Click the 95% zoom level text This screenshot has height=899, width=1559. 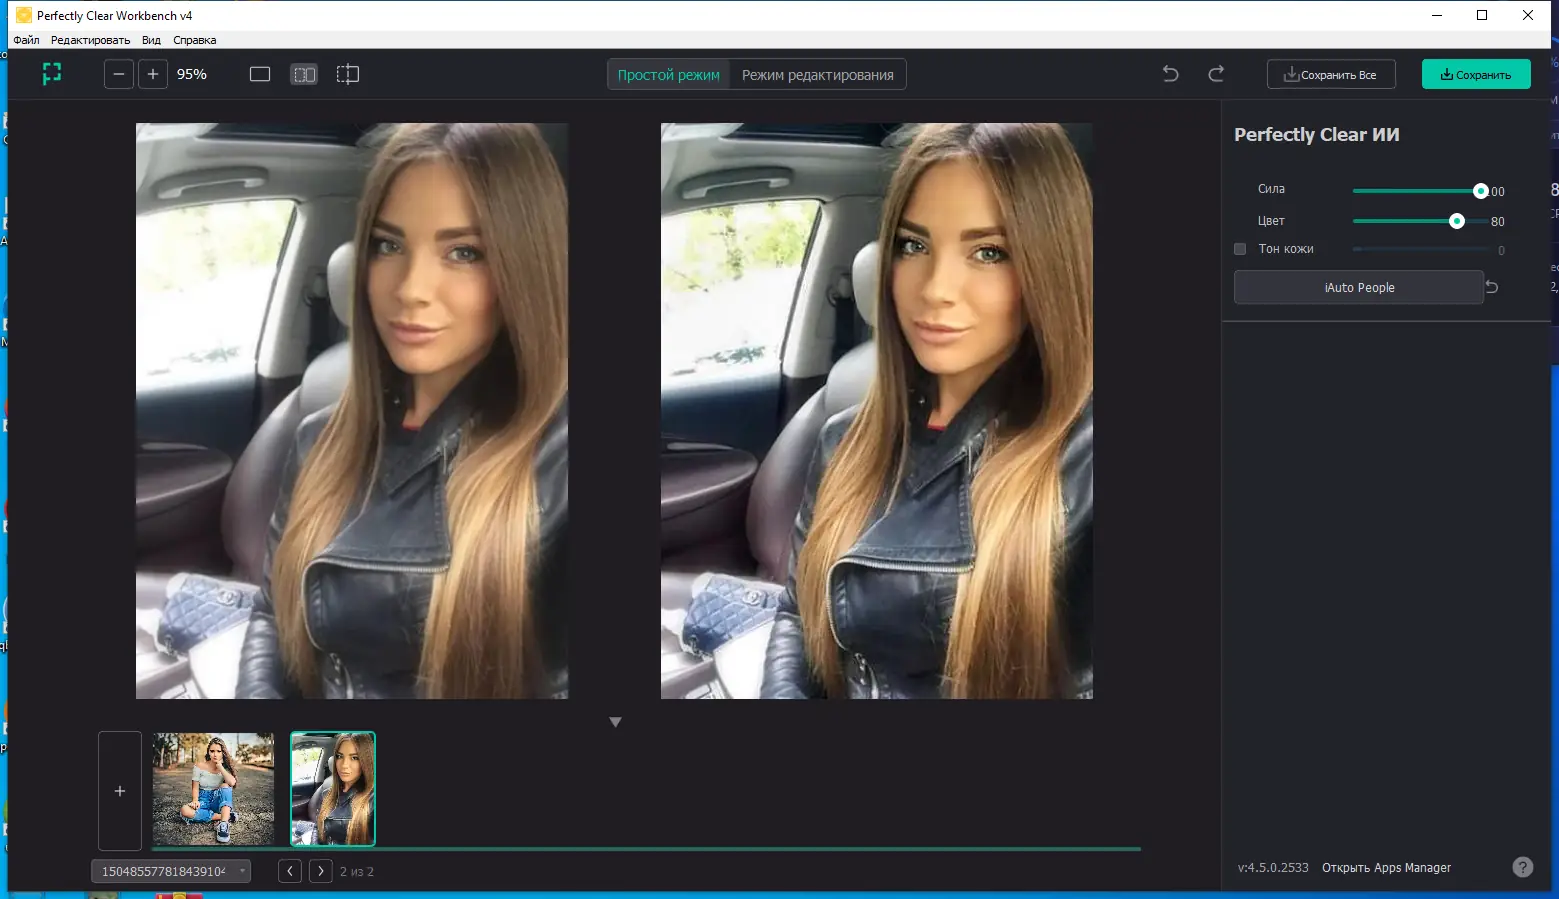tap(192, 74)
